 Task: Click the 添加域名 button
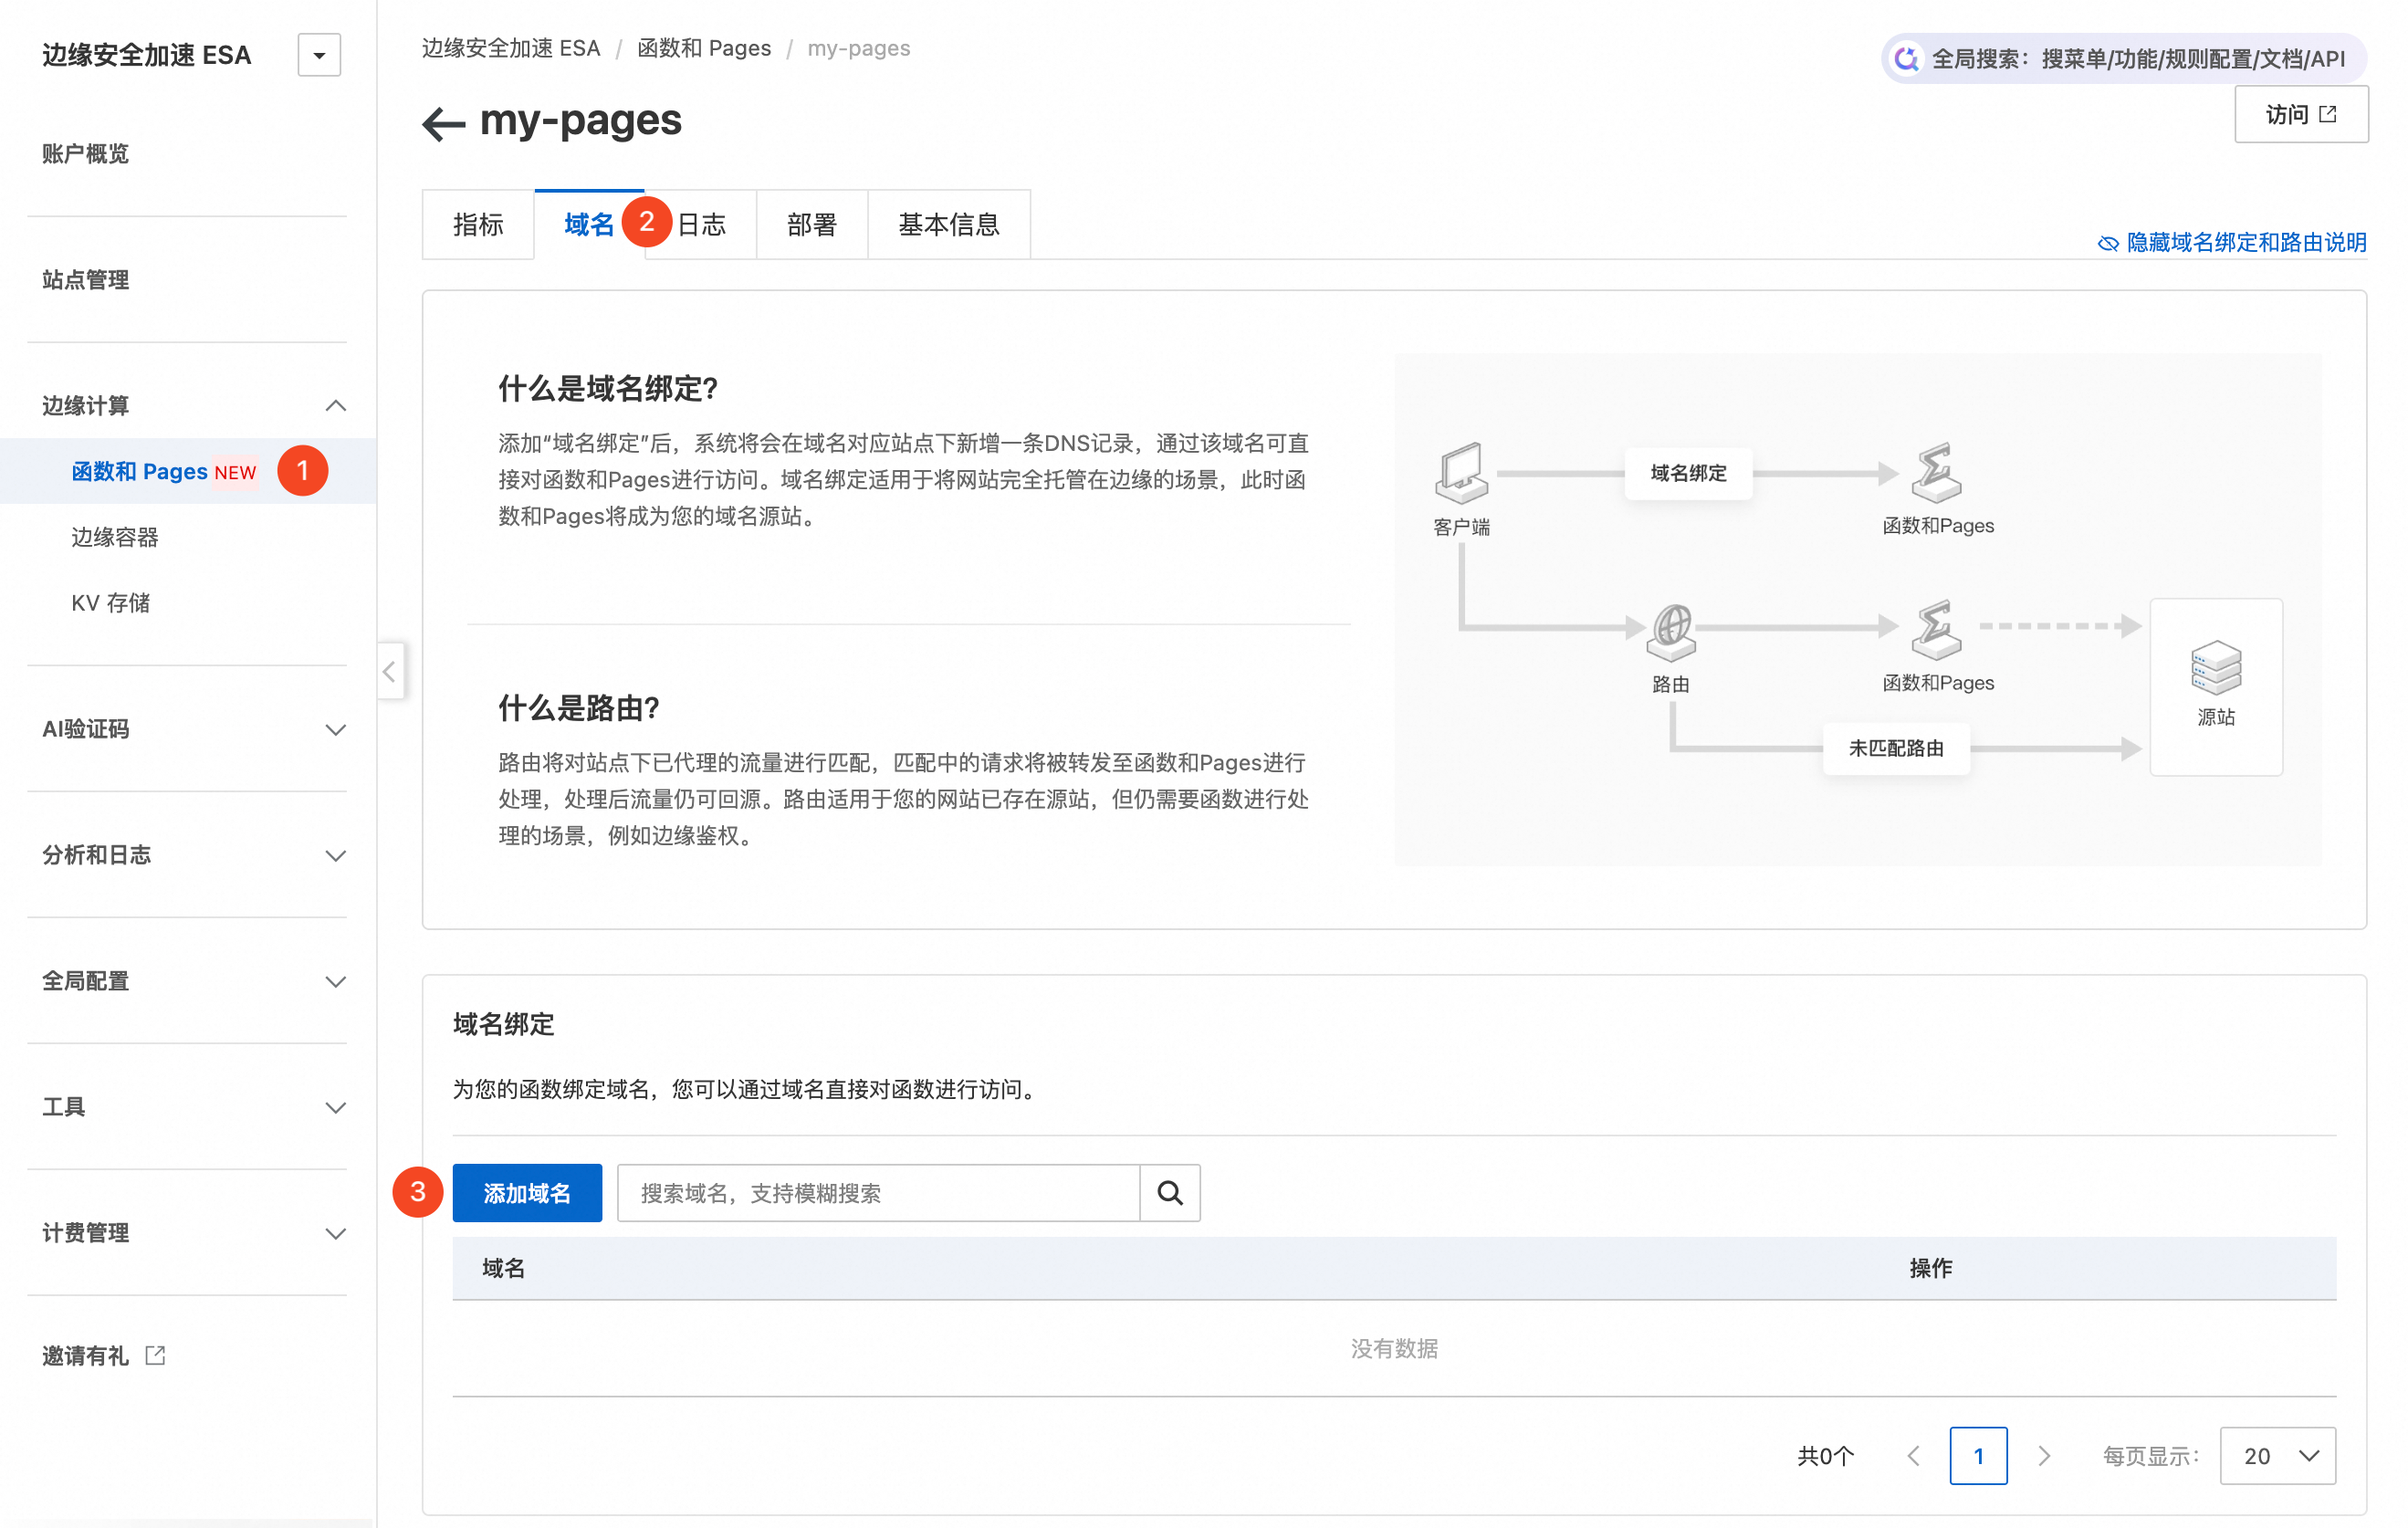coord(527,1192)
